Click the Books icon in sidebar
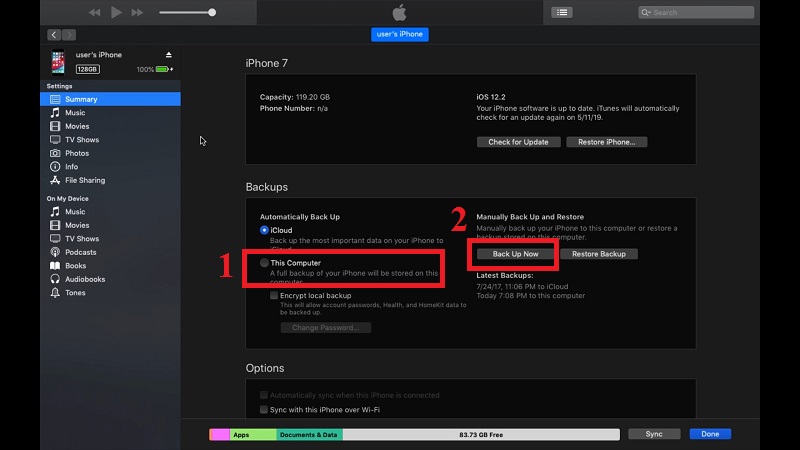The width and height of the screenshot is (800, 450). point(55,266)
